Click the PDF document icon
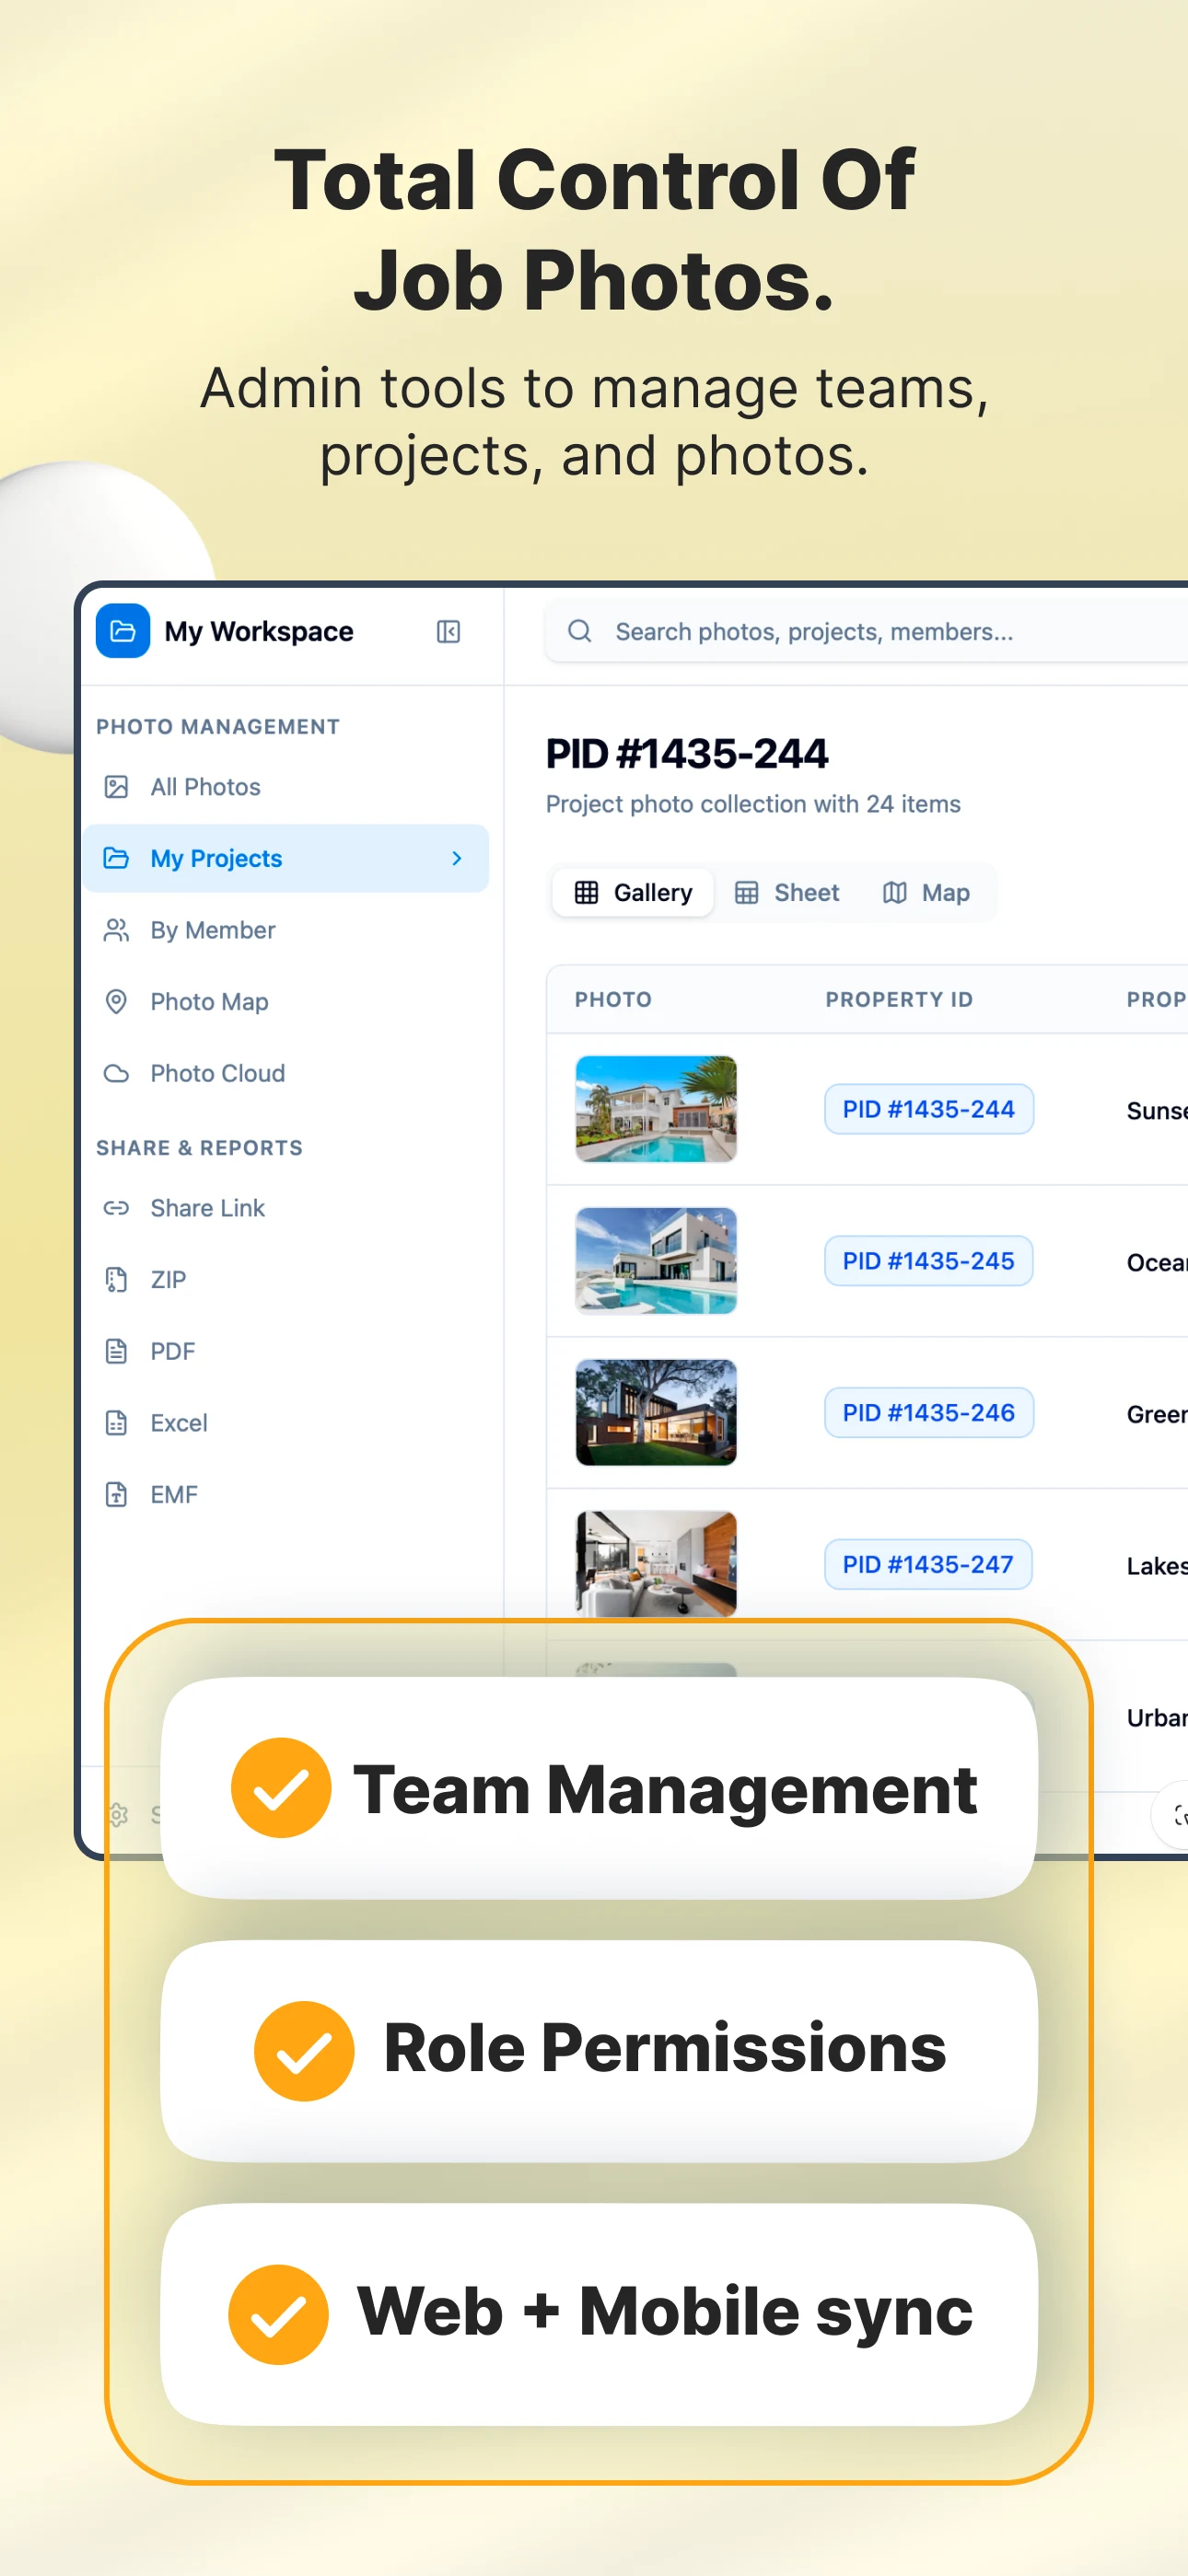The height and width of the screenshot is (2576, 1188). (117, 1351)
